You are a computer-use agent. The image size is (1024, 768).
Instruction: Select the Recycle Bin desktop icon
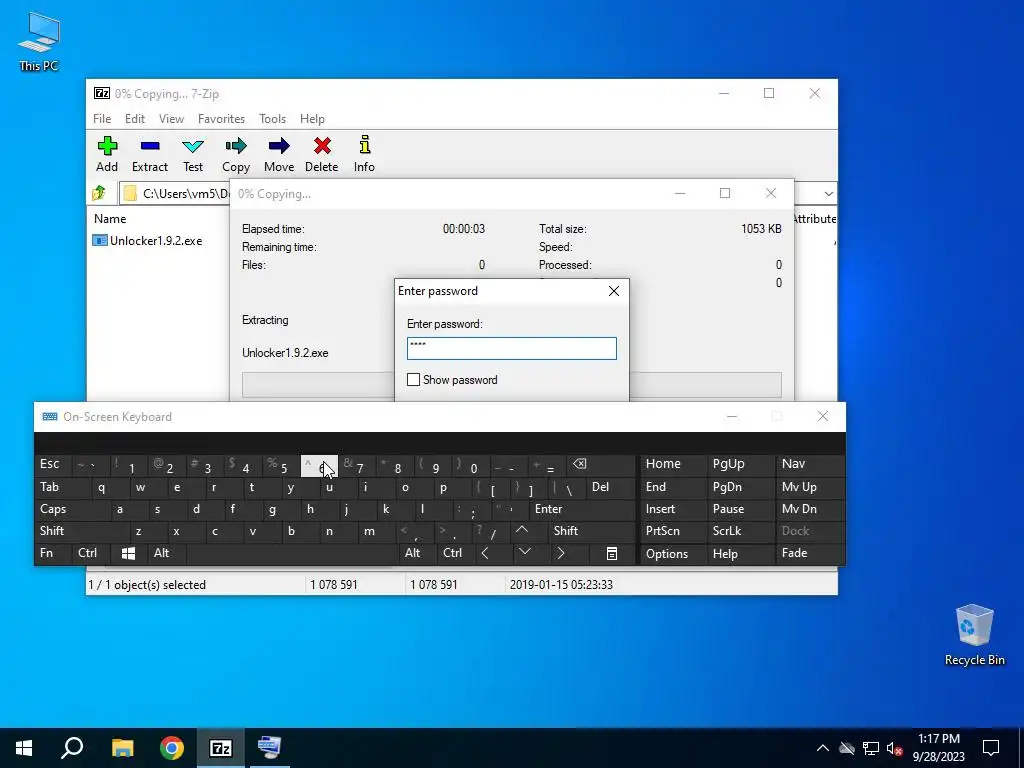[974, 635]
